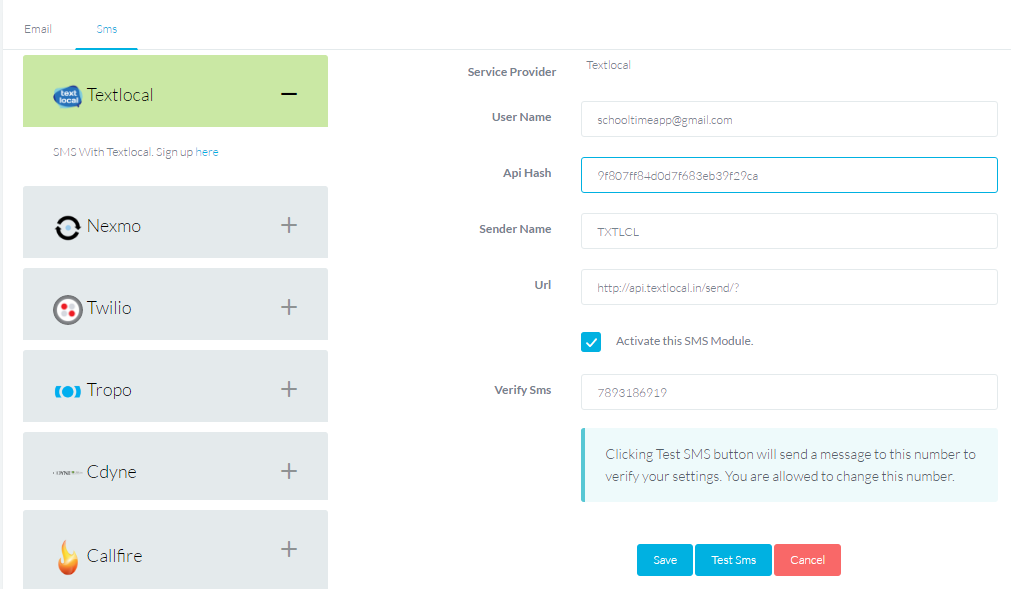Click the Sender Name label
This screenshot has height=589, width=1011.
515,229
